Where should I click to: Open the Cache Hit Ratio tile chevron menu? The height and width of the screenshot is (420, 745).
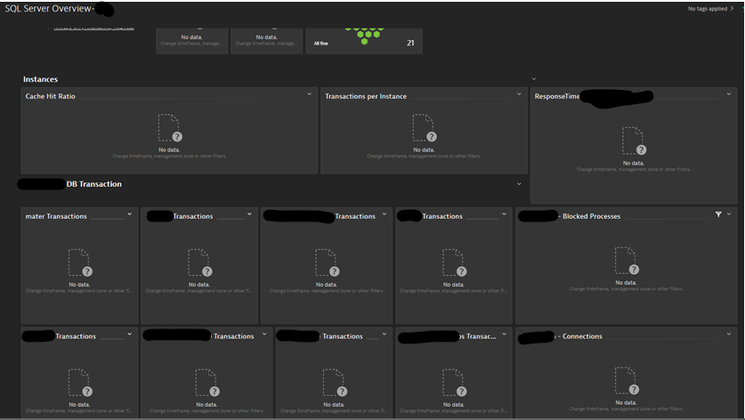[x=310, y=95]
